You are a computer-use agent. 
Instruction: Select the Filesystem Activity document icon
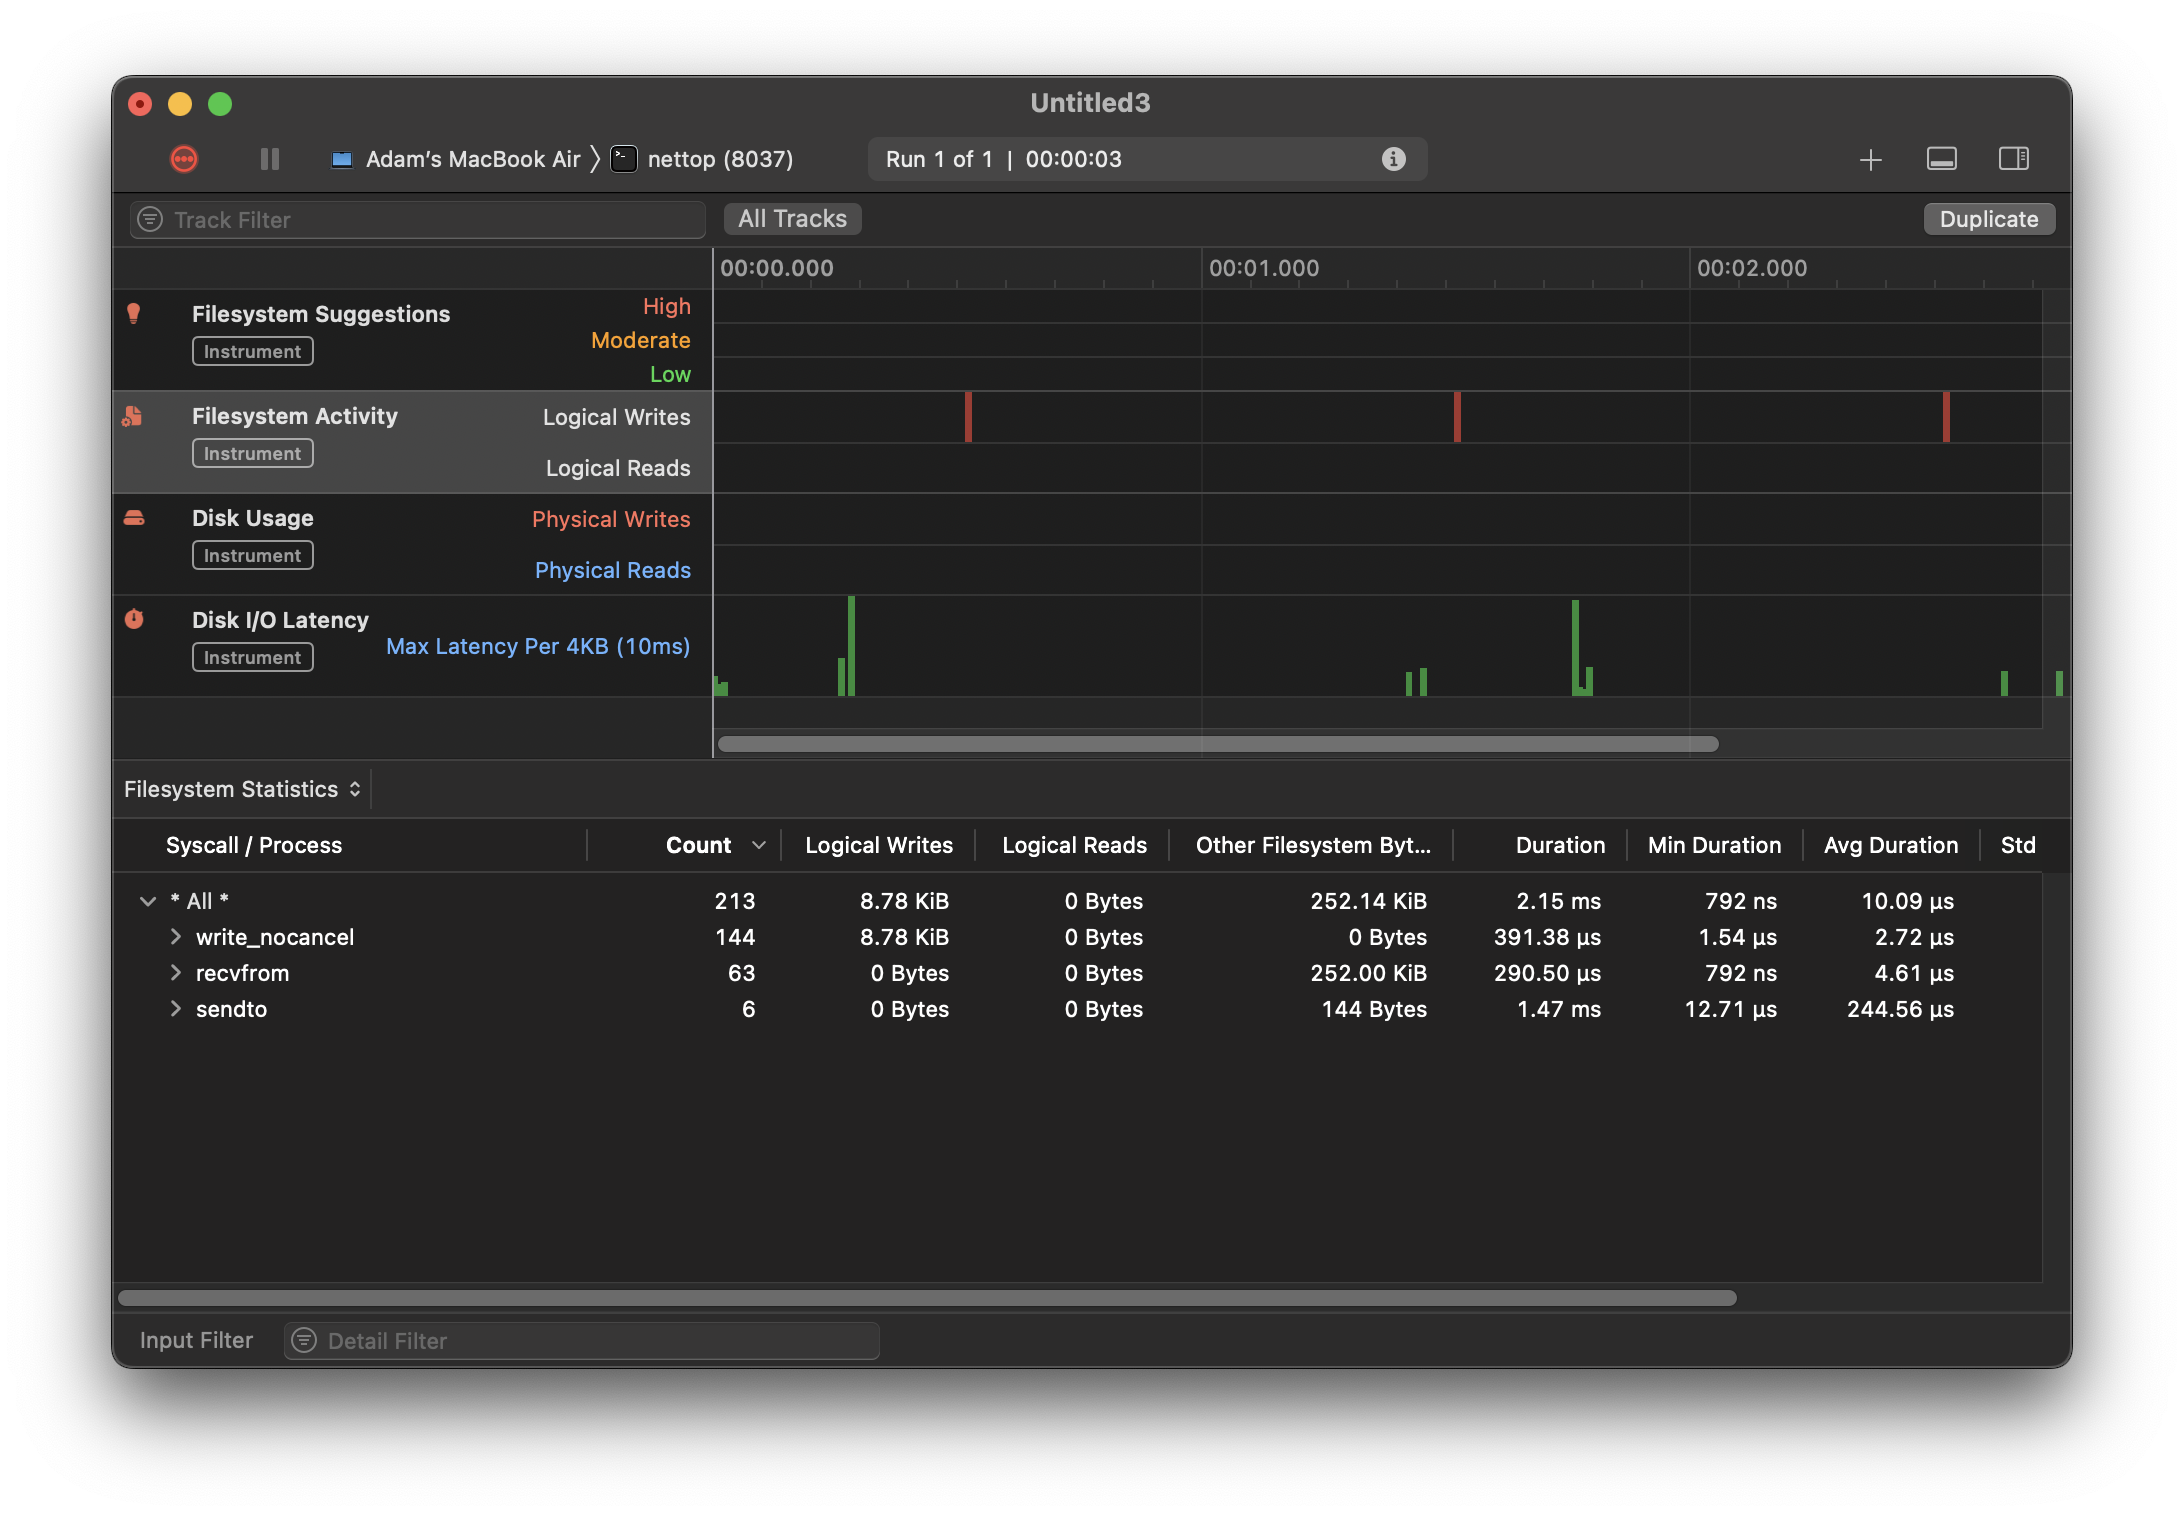pyautogui.click(x=132, y=416)
